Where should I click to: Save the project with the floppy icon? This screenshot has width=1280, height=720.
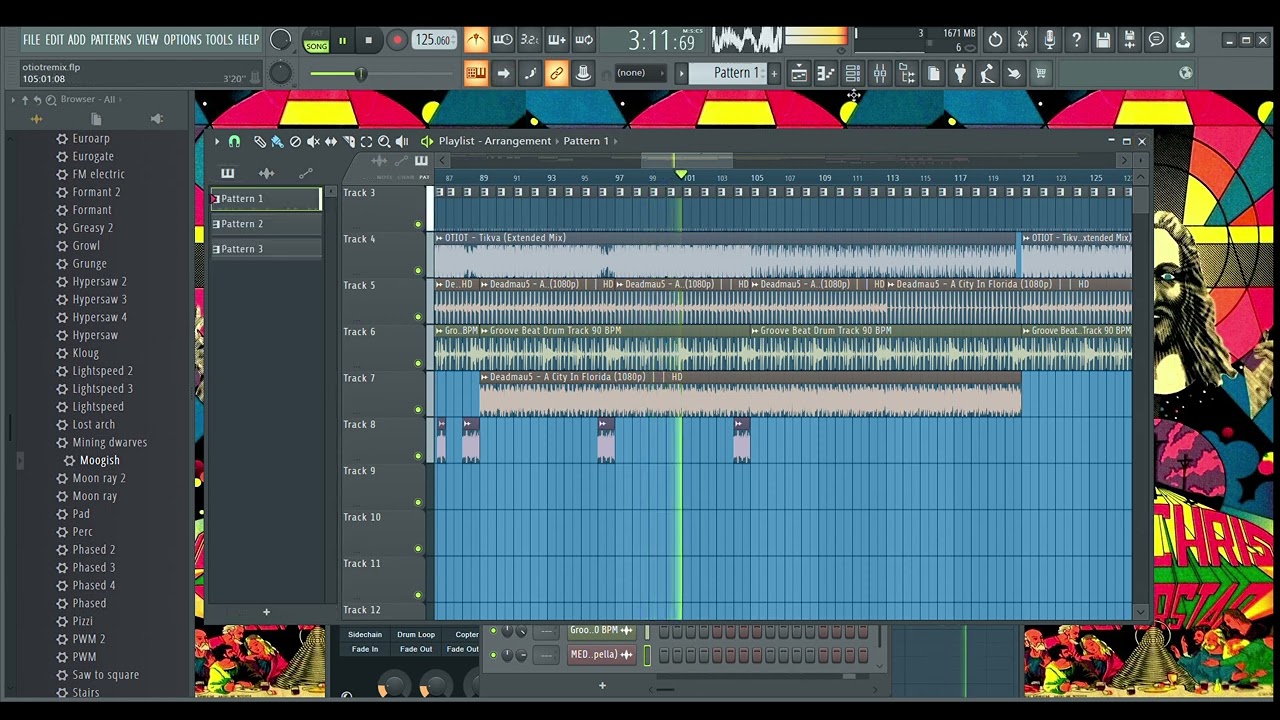click(x=1103, y=40)
